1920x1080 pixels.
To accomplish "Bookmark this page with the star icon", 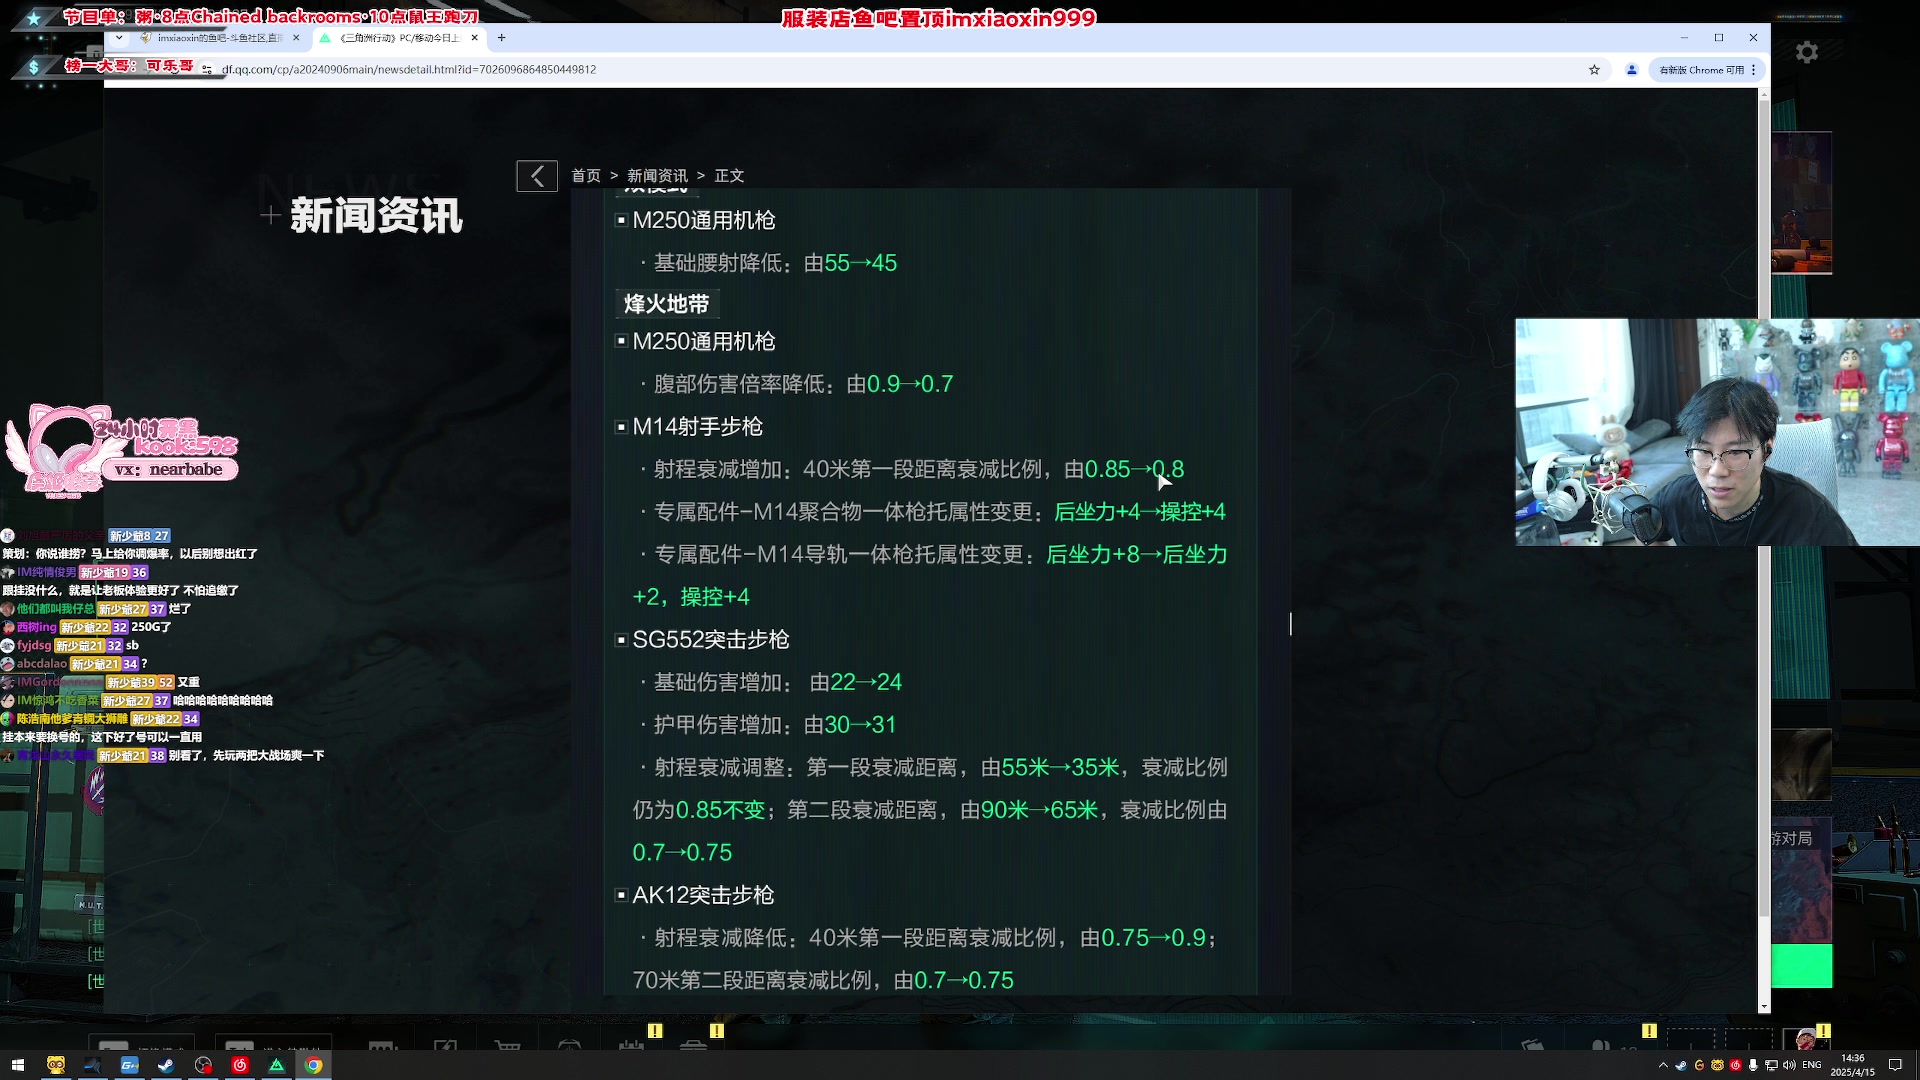I will 1594,70.
